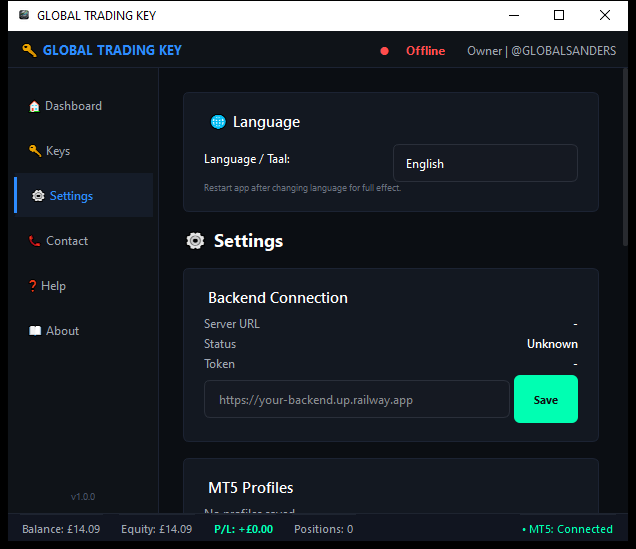Open the Contact page
This screenshot has height=549, width=636.
pyautogui.click(x=84, y=241)
